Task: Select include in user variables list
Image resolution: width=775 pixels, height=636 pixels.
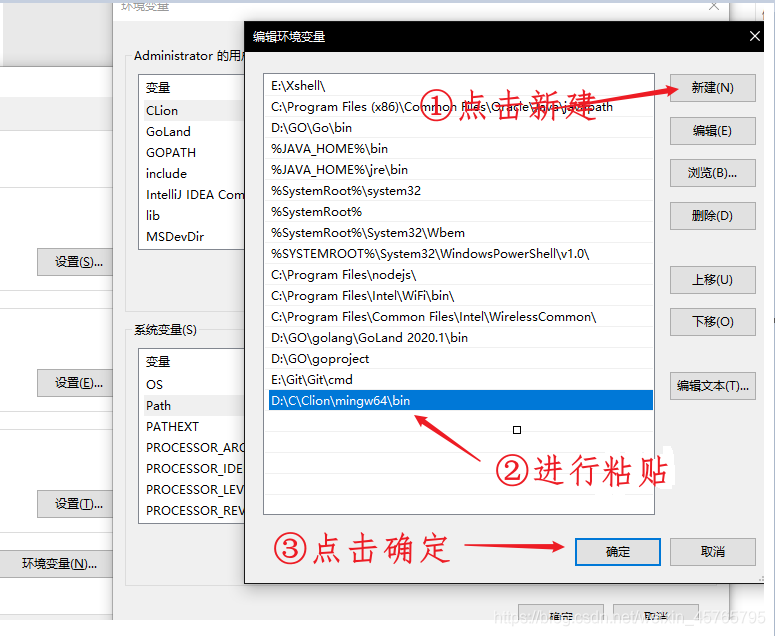Action: point(192,174)
